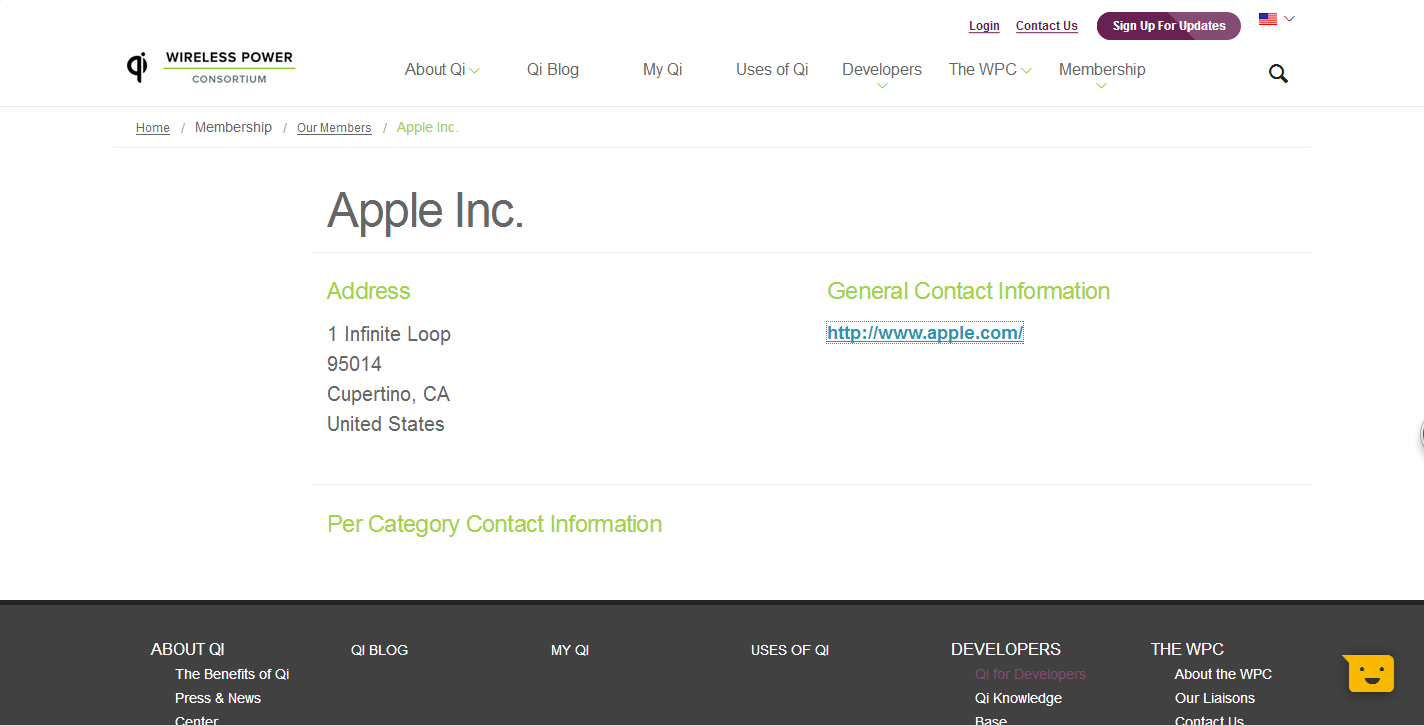Viewport: 1424px width, 726px height.
Task: Click Sign Up For Updates button
Action: tap(1169, 26)
